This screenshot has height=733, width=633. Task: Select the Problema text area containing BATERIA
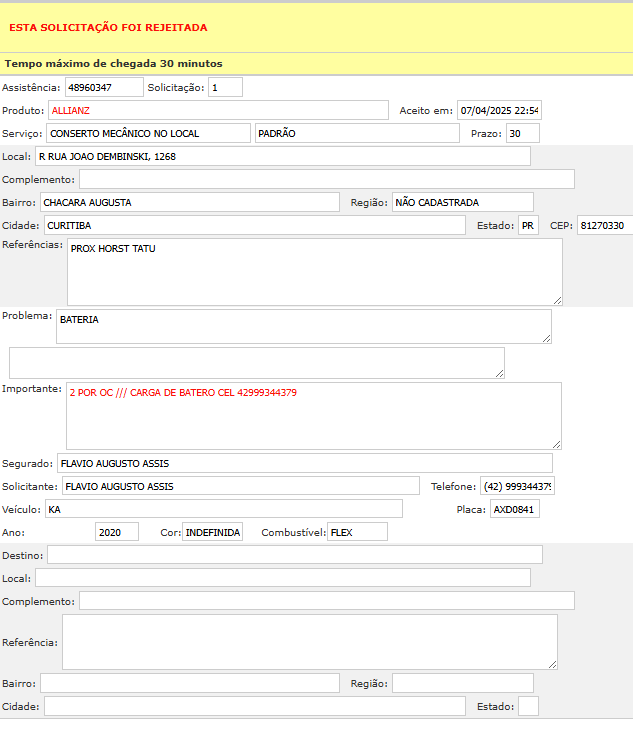(x=303, y=326)
